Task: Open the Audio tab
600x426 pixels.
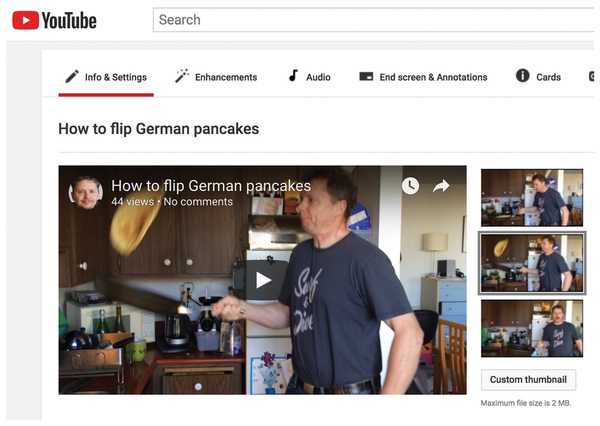Action: [309, 77]
